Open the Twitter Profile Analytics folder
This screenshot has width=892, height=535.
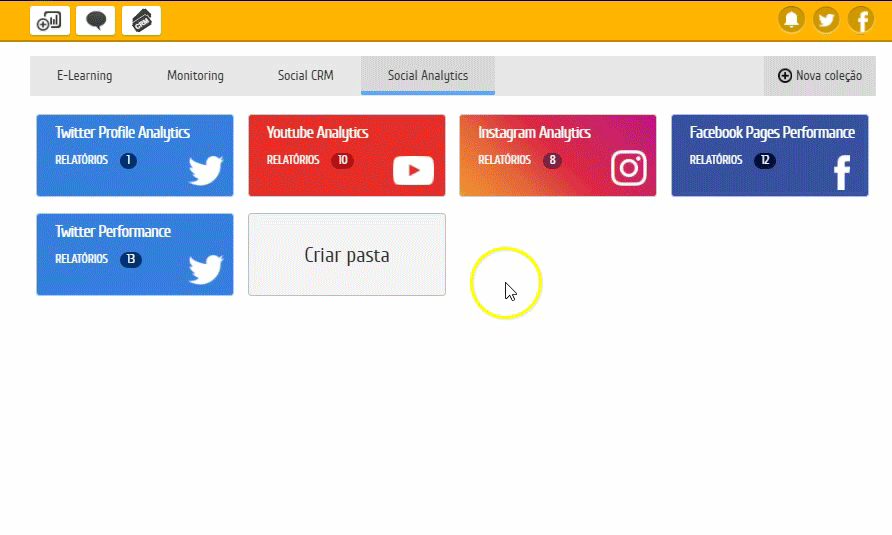click(x=122, y=133)
